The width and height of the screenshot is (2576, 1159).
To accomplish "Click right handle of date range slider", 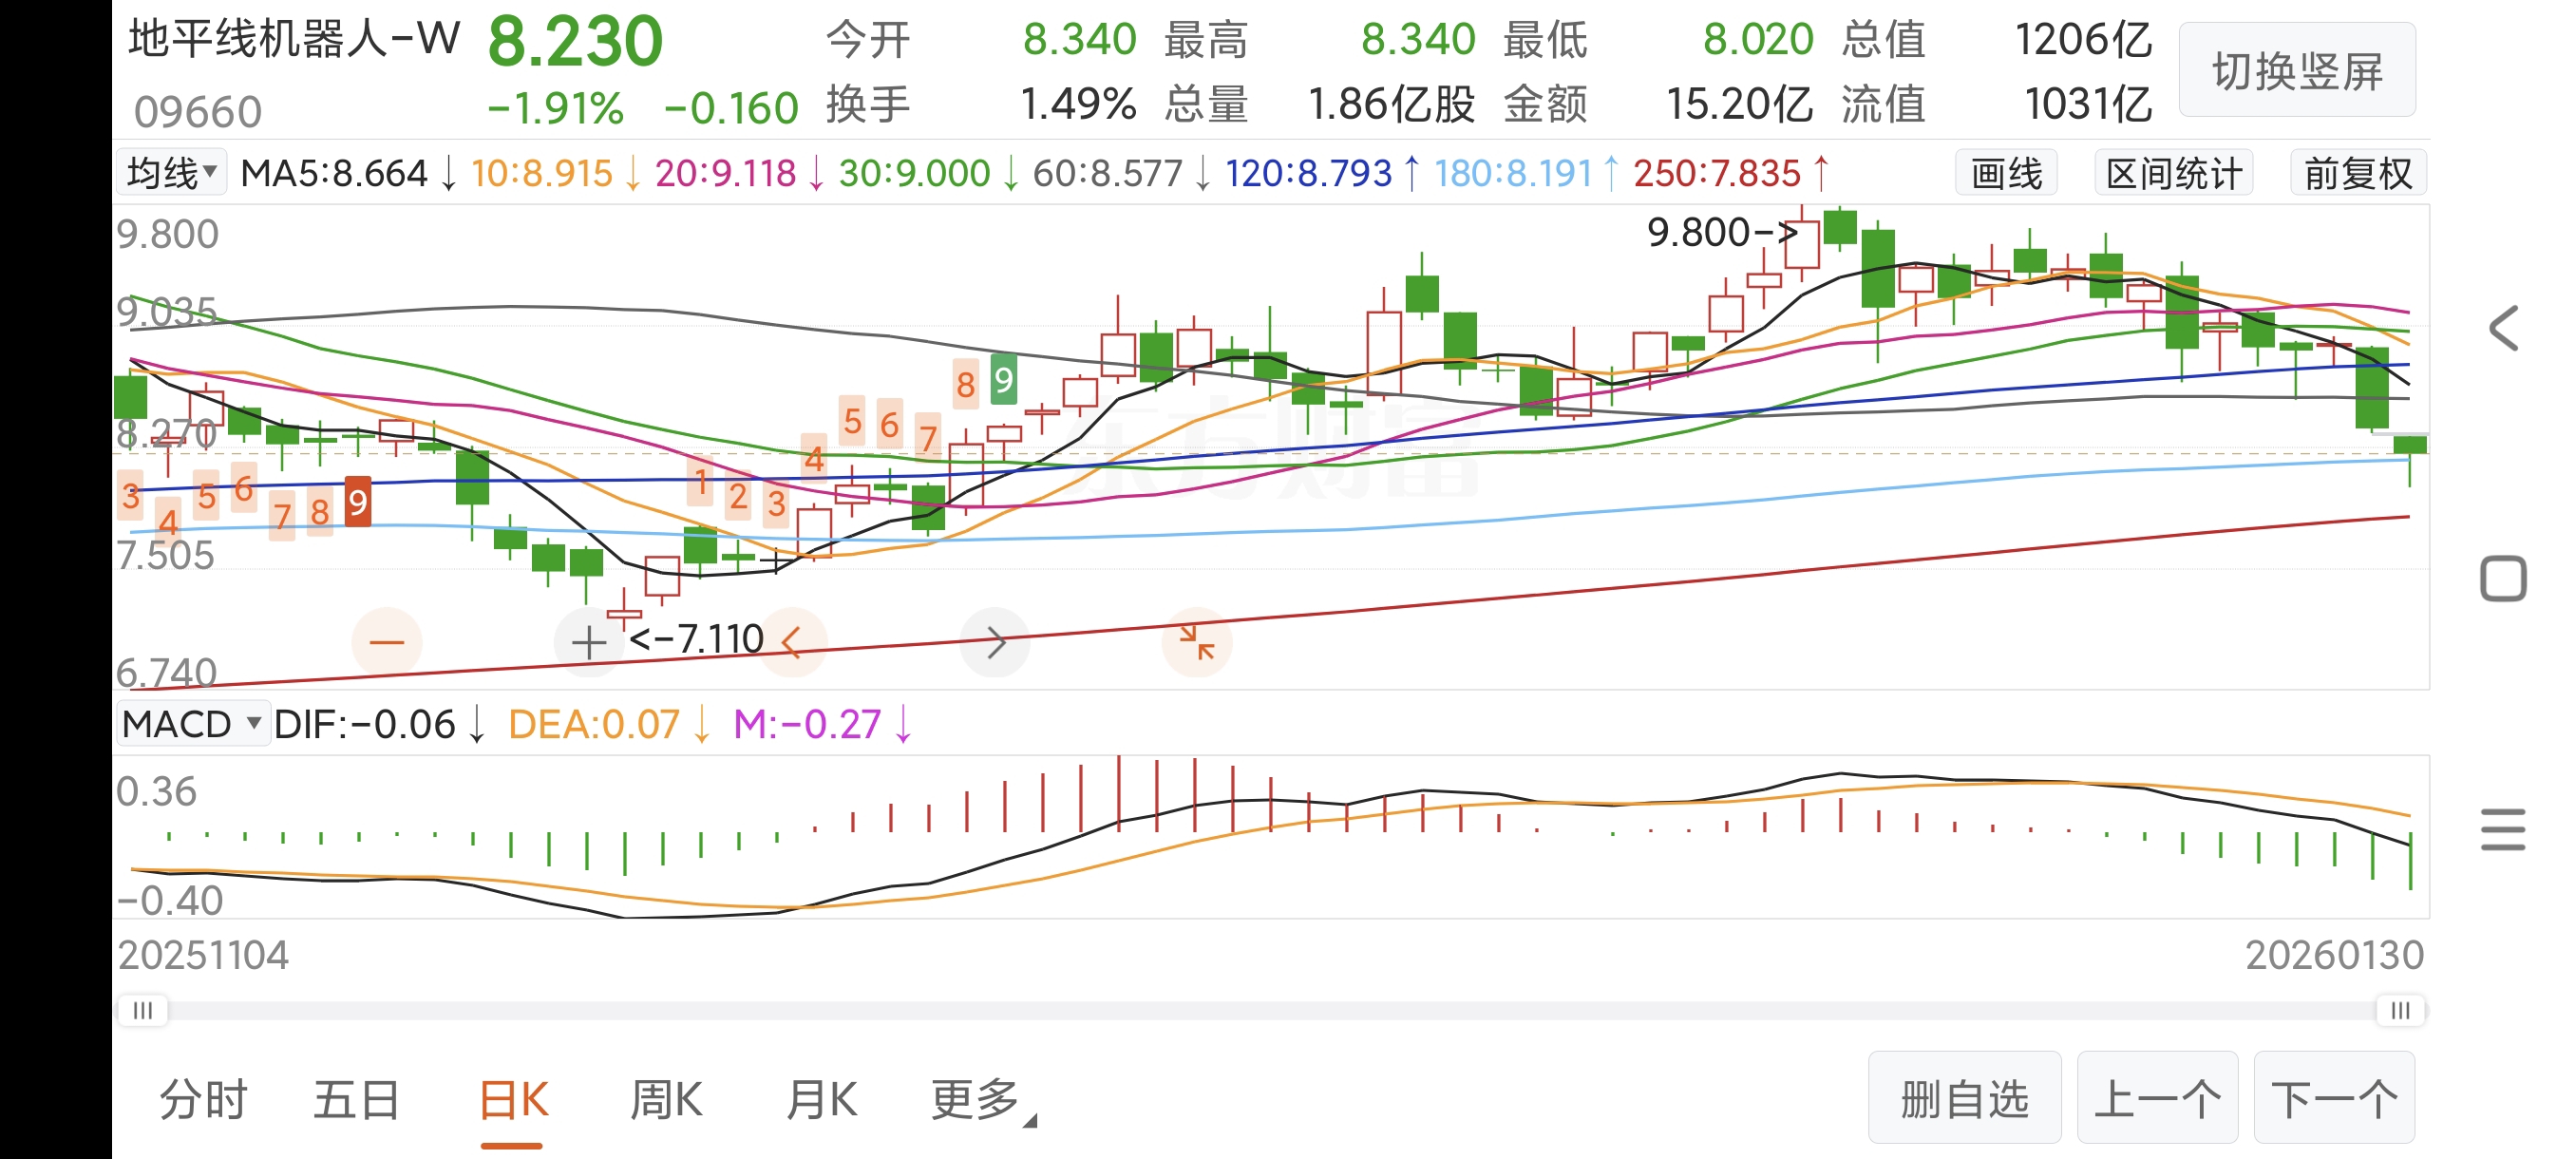I will (2400, 1010).
